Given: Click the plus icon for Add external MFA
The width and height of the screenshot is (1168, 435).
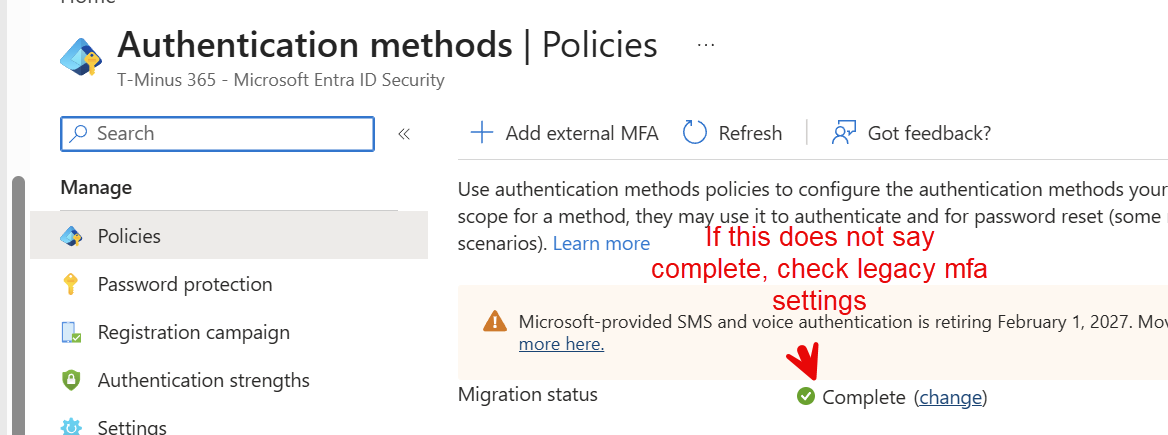Looking at the screenshot, I should pos(482,133).
